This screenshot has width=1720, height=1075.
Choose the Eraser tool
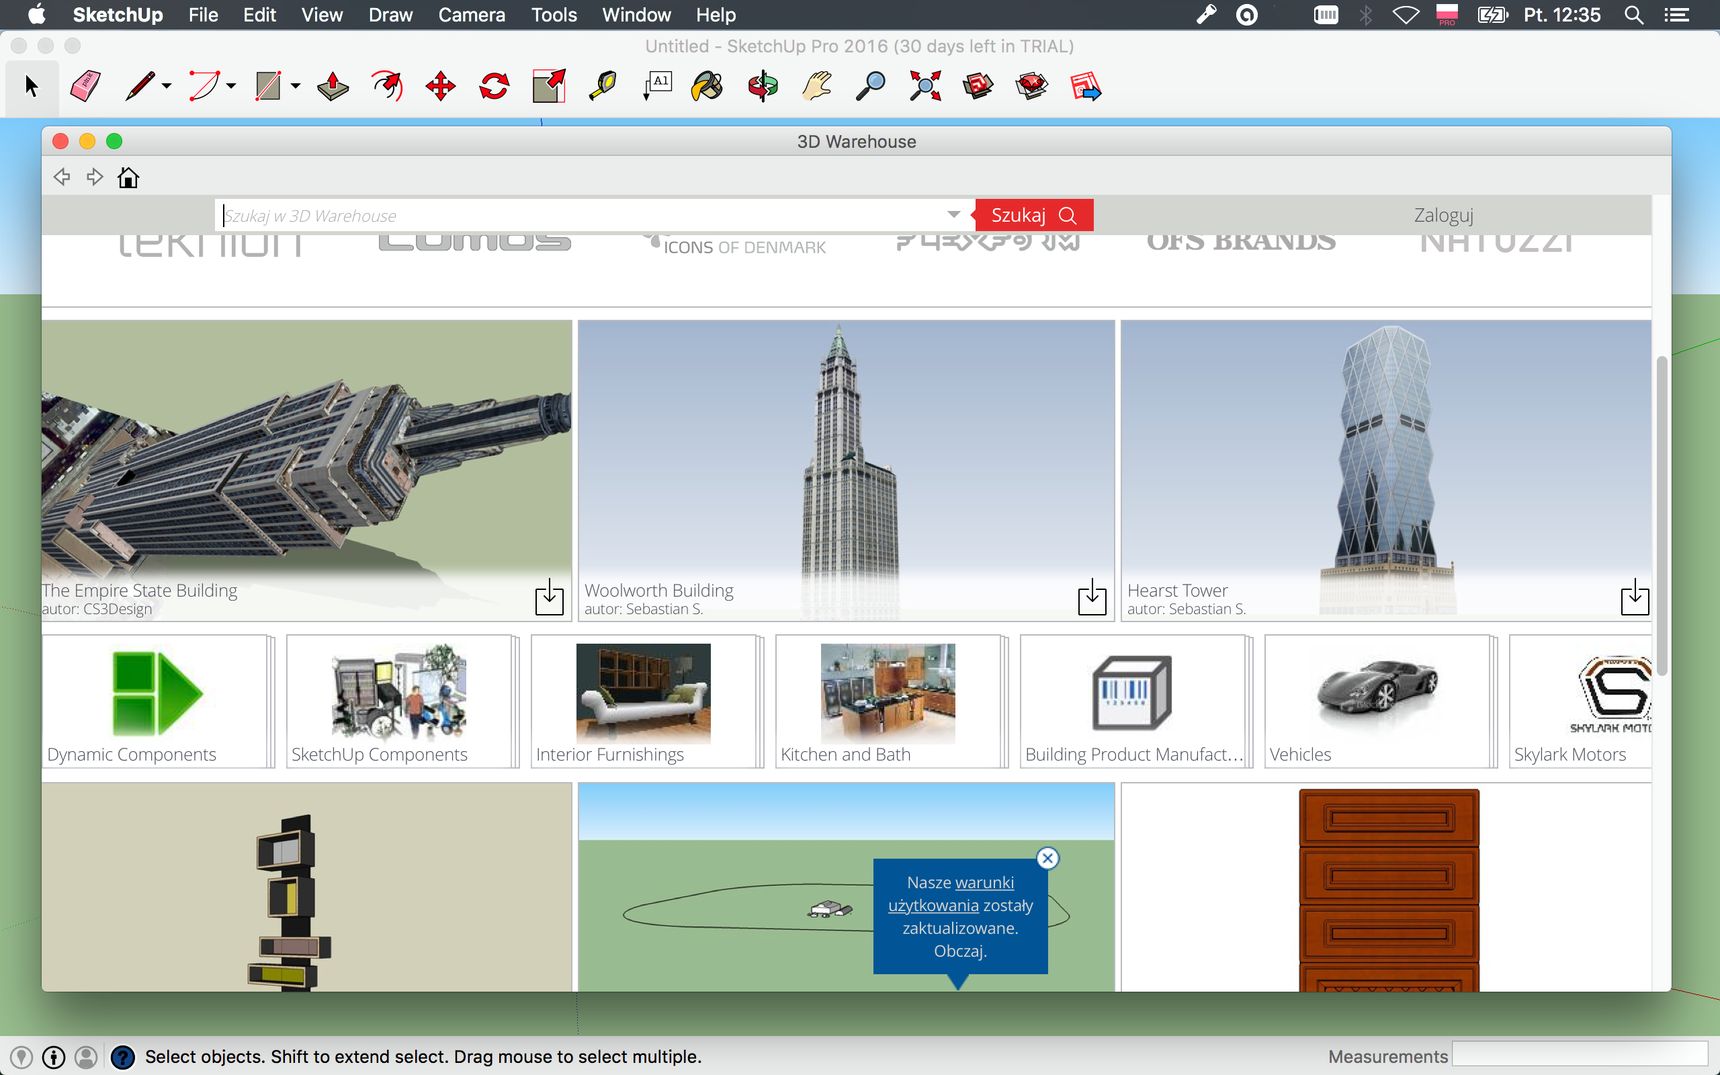coord(85,86)
